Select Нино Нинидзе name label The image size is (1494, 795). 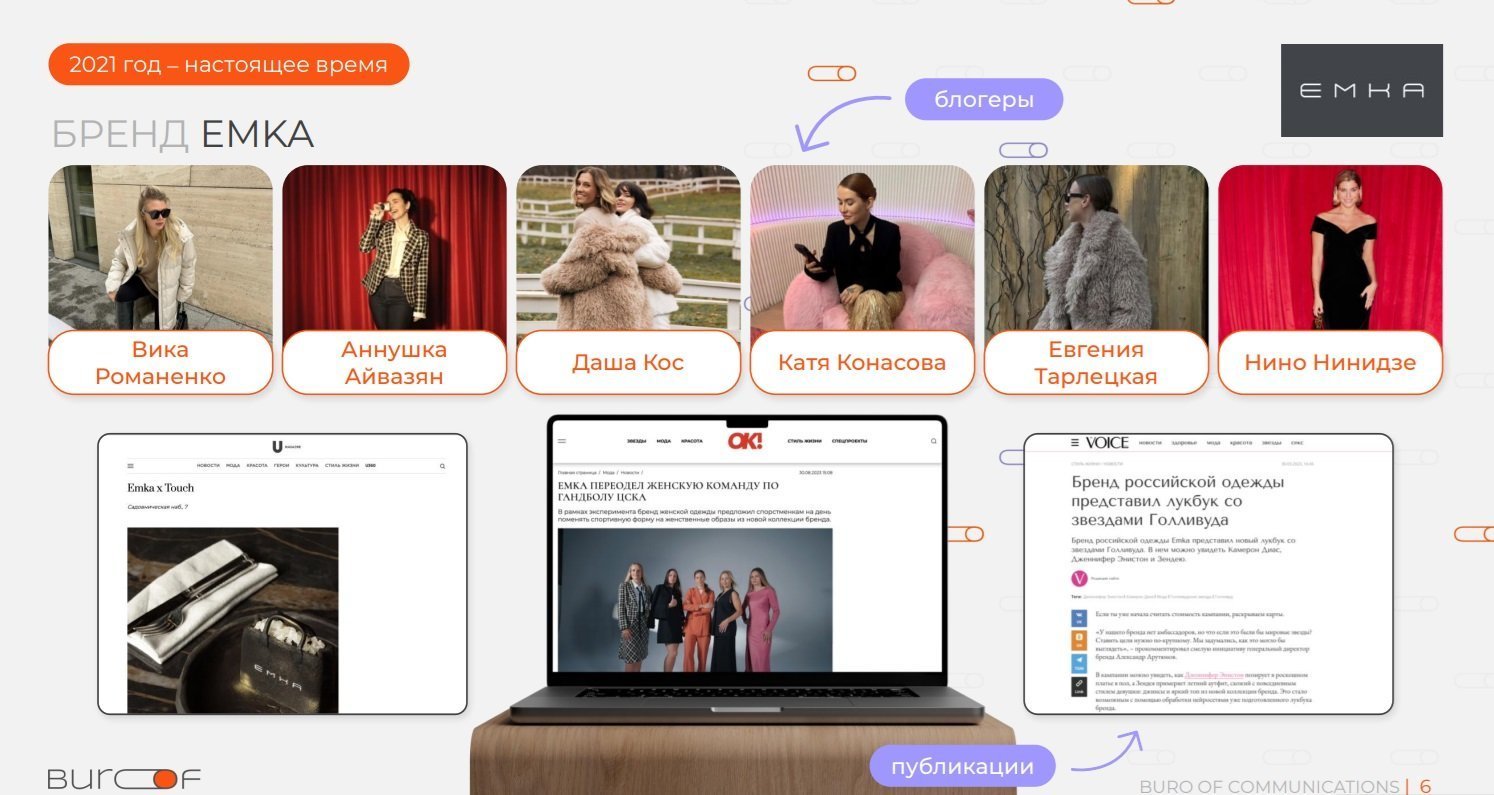[1330, 363]
